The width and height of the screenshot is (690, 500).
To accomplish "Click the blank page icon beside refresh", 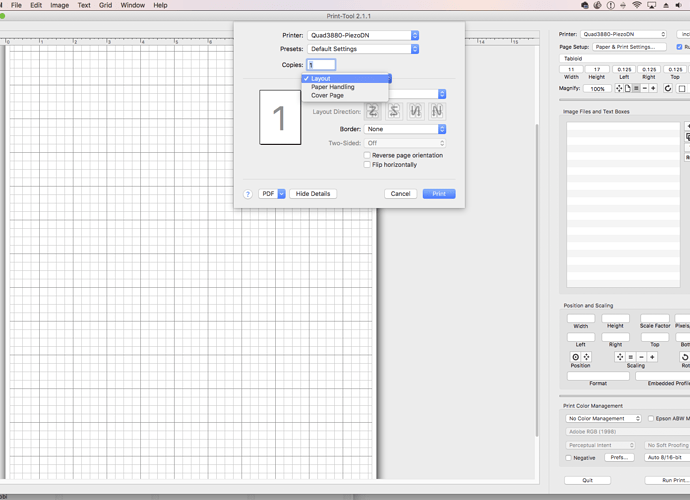I will pyautogui.click(x=682, y=88).
